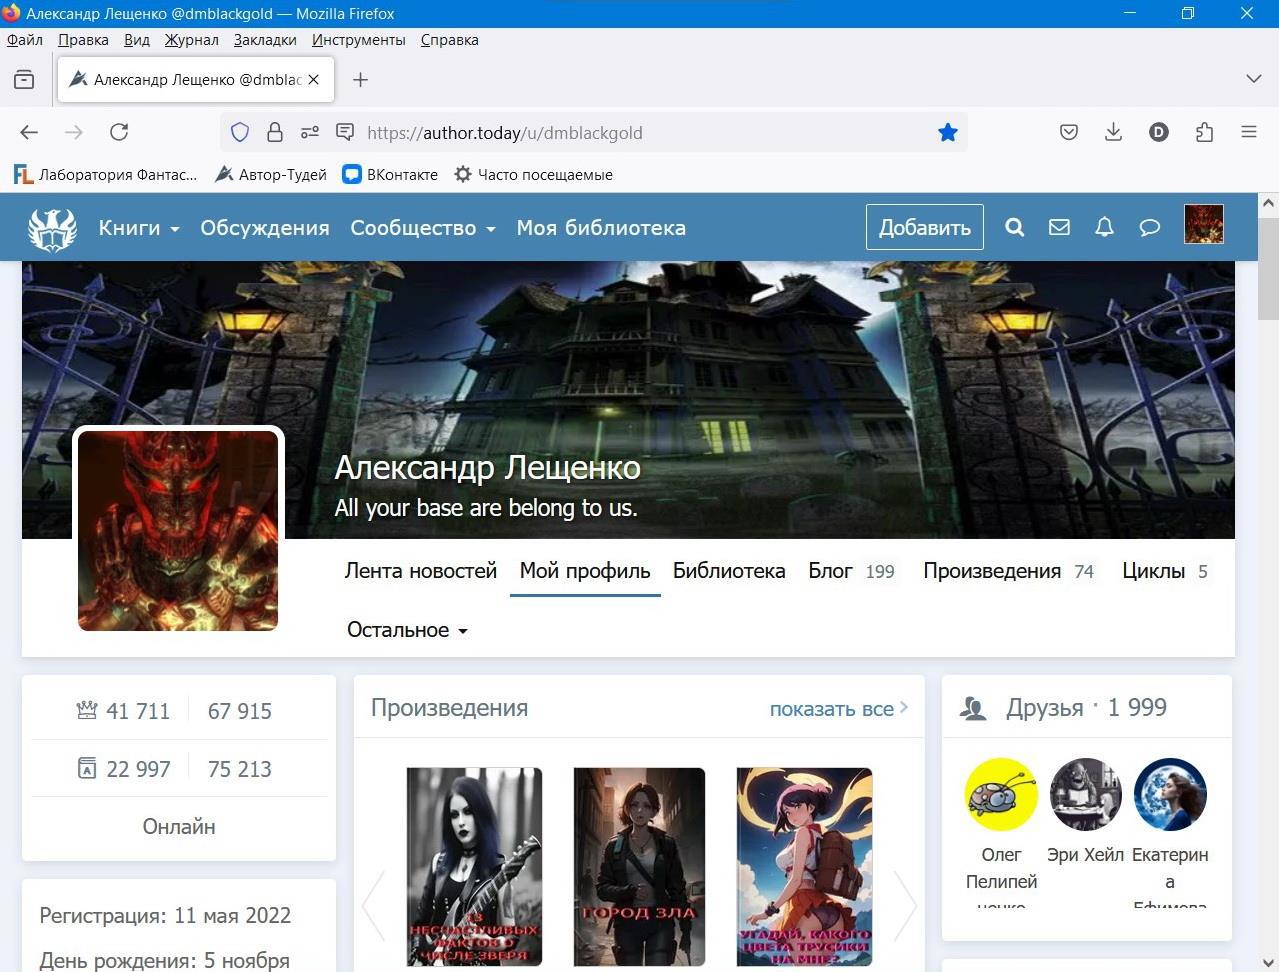This screenshot has width=1279, height=972.
Task: Expand the Сообщество dropdown menu
Action: (x=422, y=228)
